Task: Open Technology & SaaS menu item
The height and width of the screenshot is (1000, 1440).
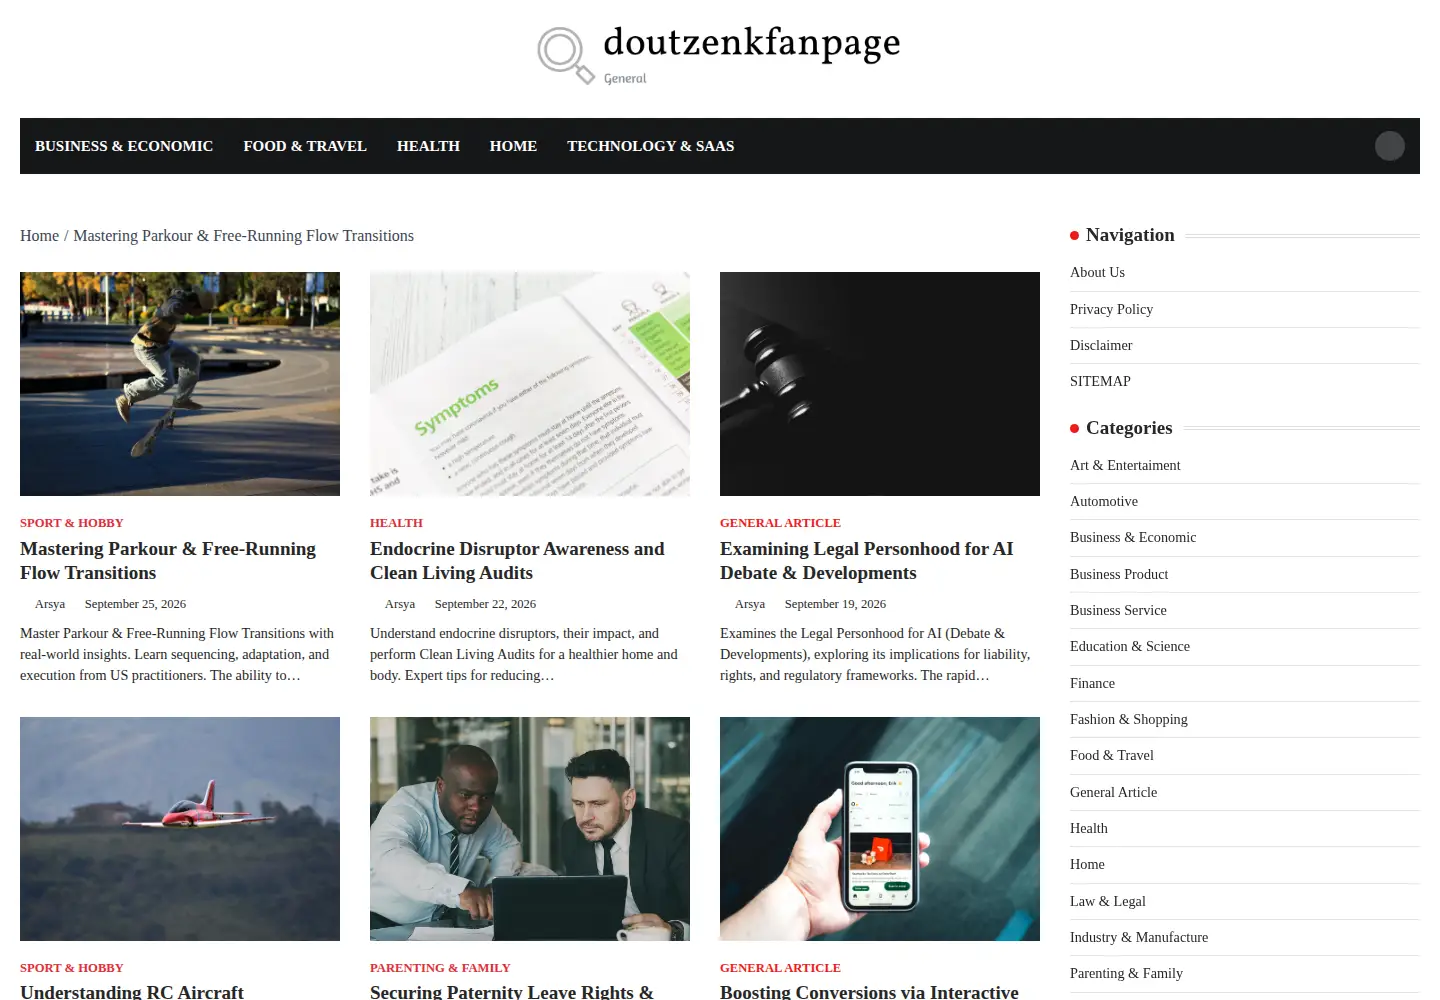Action: click(651, 146)
